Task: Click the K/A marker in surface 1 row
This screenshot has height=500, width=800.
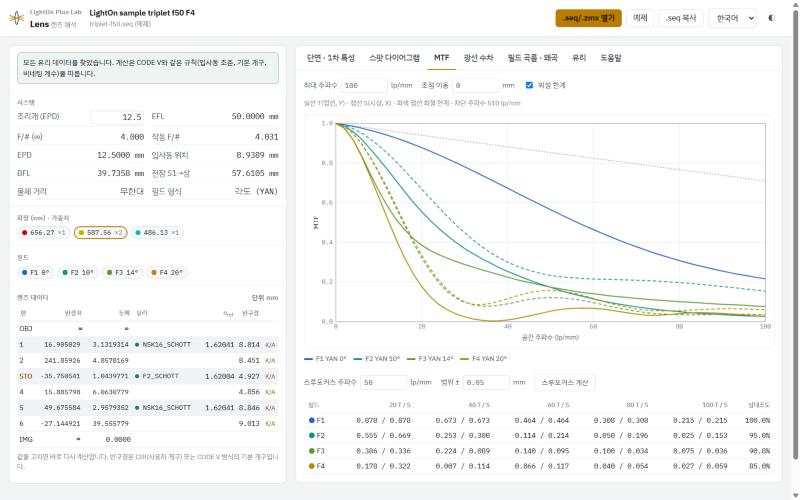Action: [270, 345]
